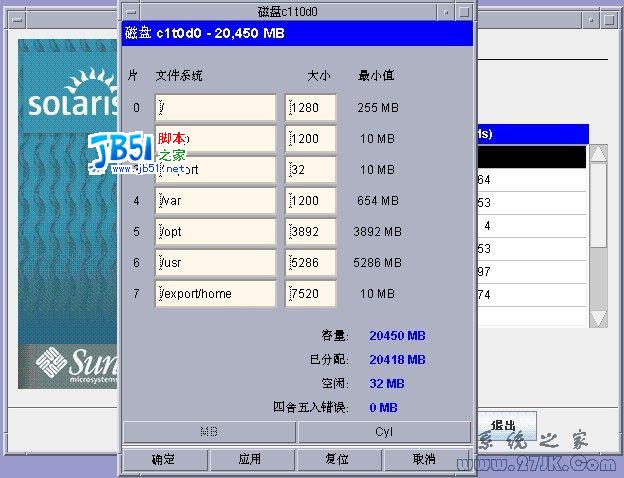624x478 pixels.
Task: Click the 大小 column header
Action: click(318, 75)
